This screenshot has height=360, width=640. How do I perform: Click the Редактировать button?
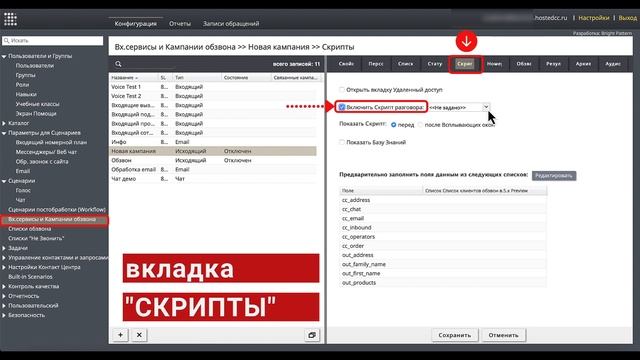pyautogui.click(x=554, y=176)
